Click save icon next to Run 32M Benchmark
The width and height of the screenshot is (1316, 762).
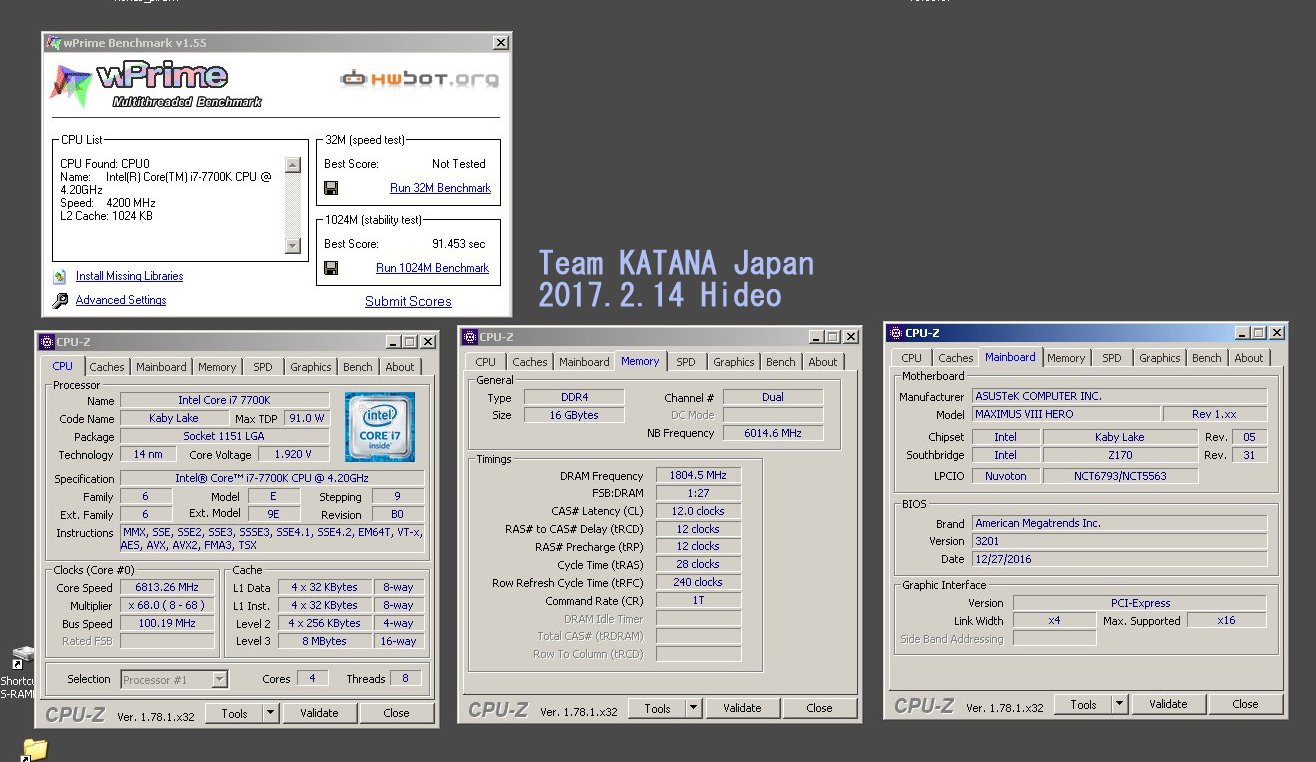coord(331,188)
